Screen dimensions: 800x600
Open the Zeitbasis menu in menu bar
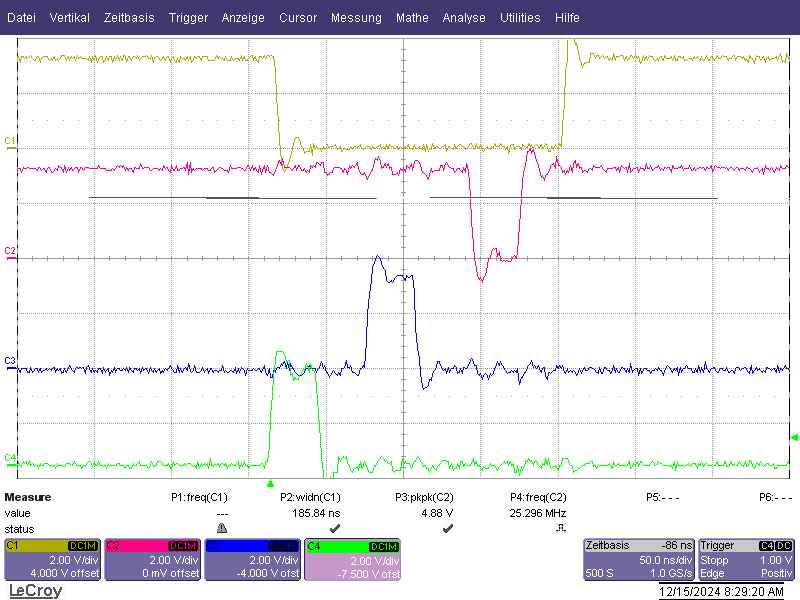click(x=129, y=18)
